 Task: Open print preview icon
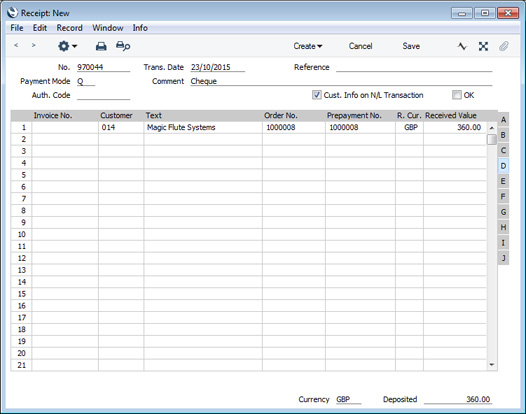tap(123, 46)
